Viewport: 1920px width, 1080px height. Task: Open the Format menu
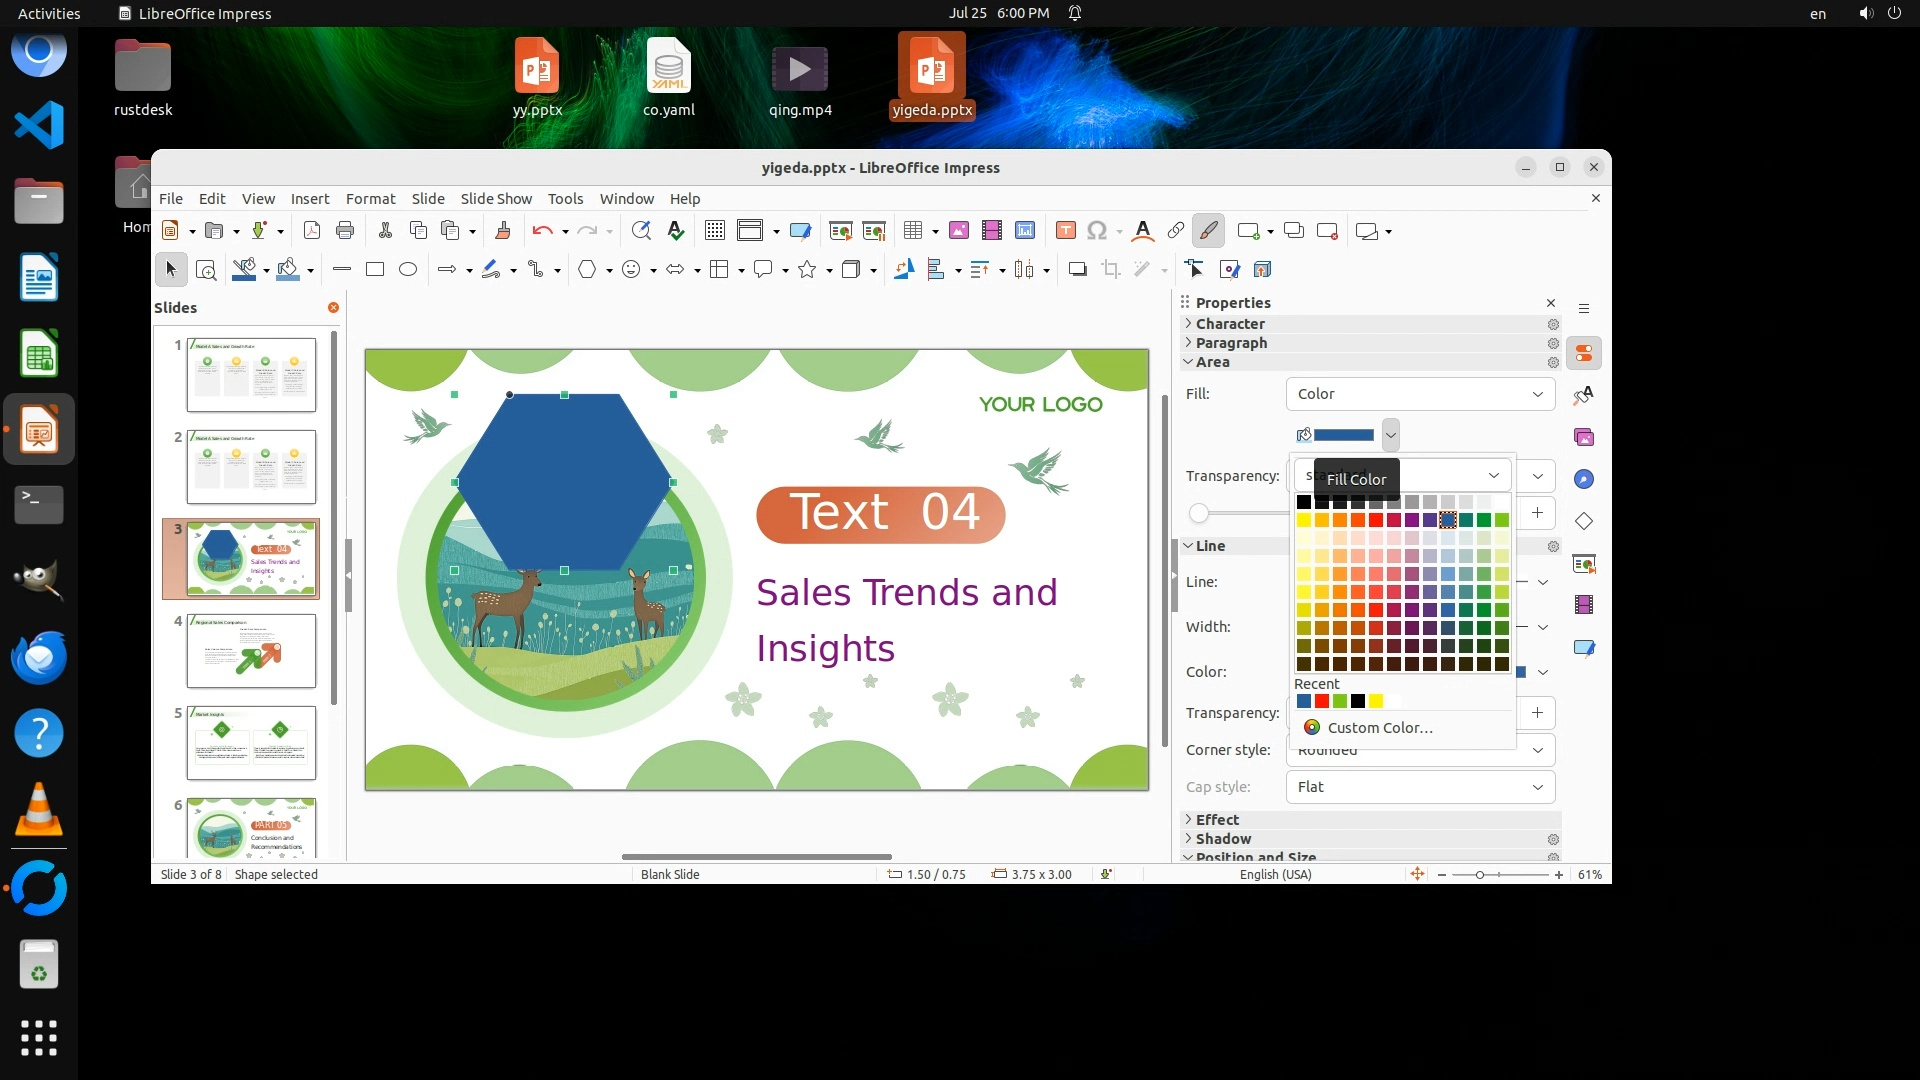370,199
